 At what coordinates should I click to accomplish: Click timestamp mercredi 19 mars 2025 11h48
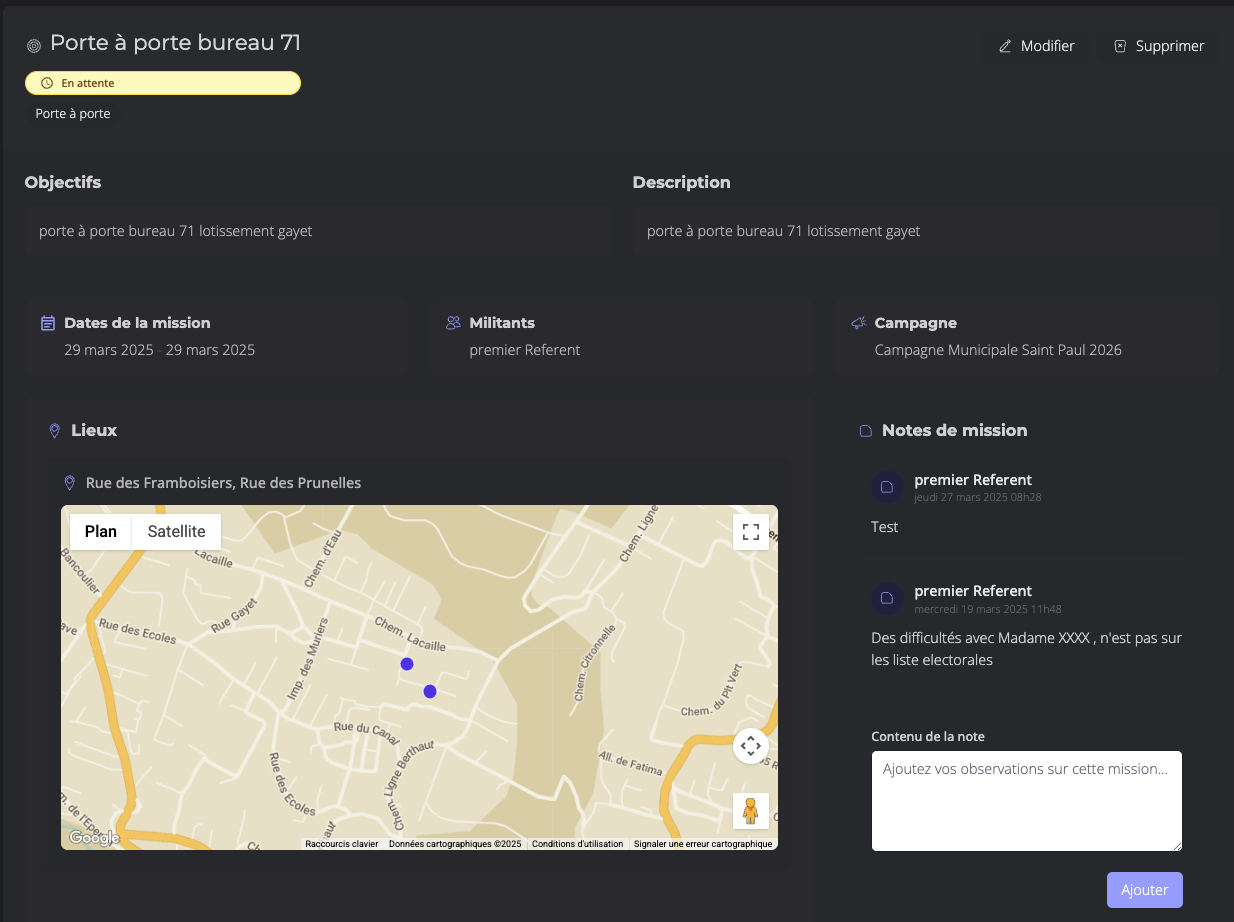pyautogui.click(x=988, y=608)
